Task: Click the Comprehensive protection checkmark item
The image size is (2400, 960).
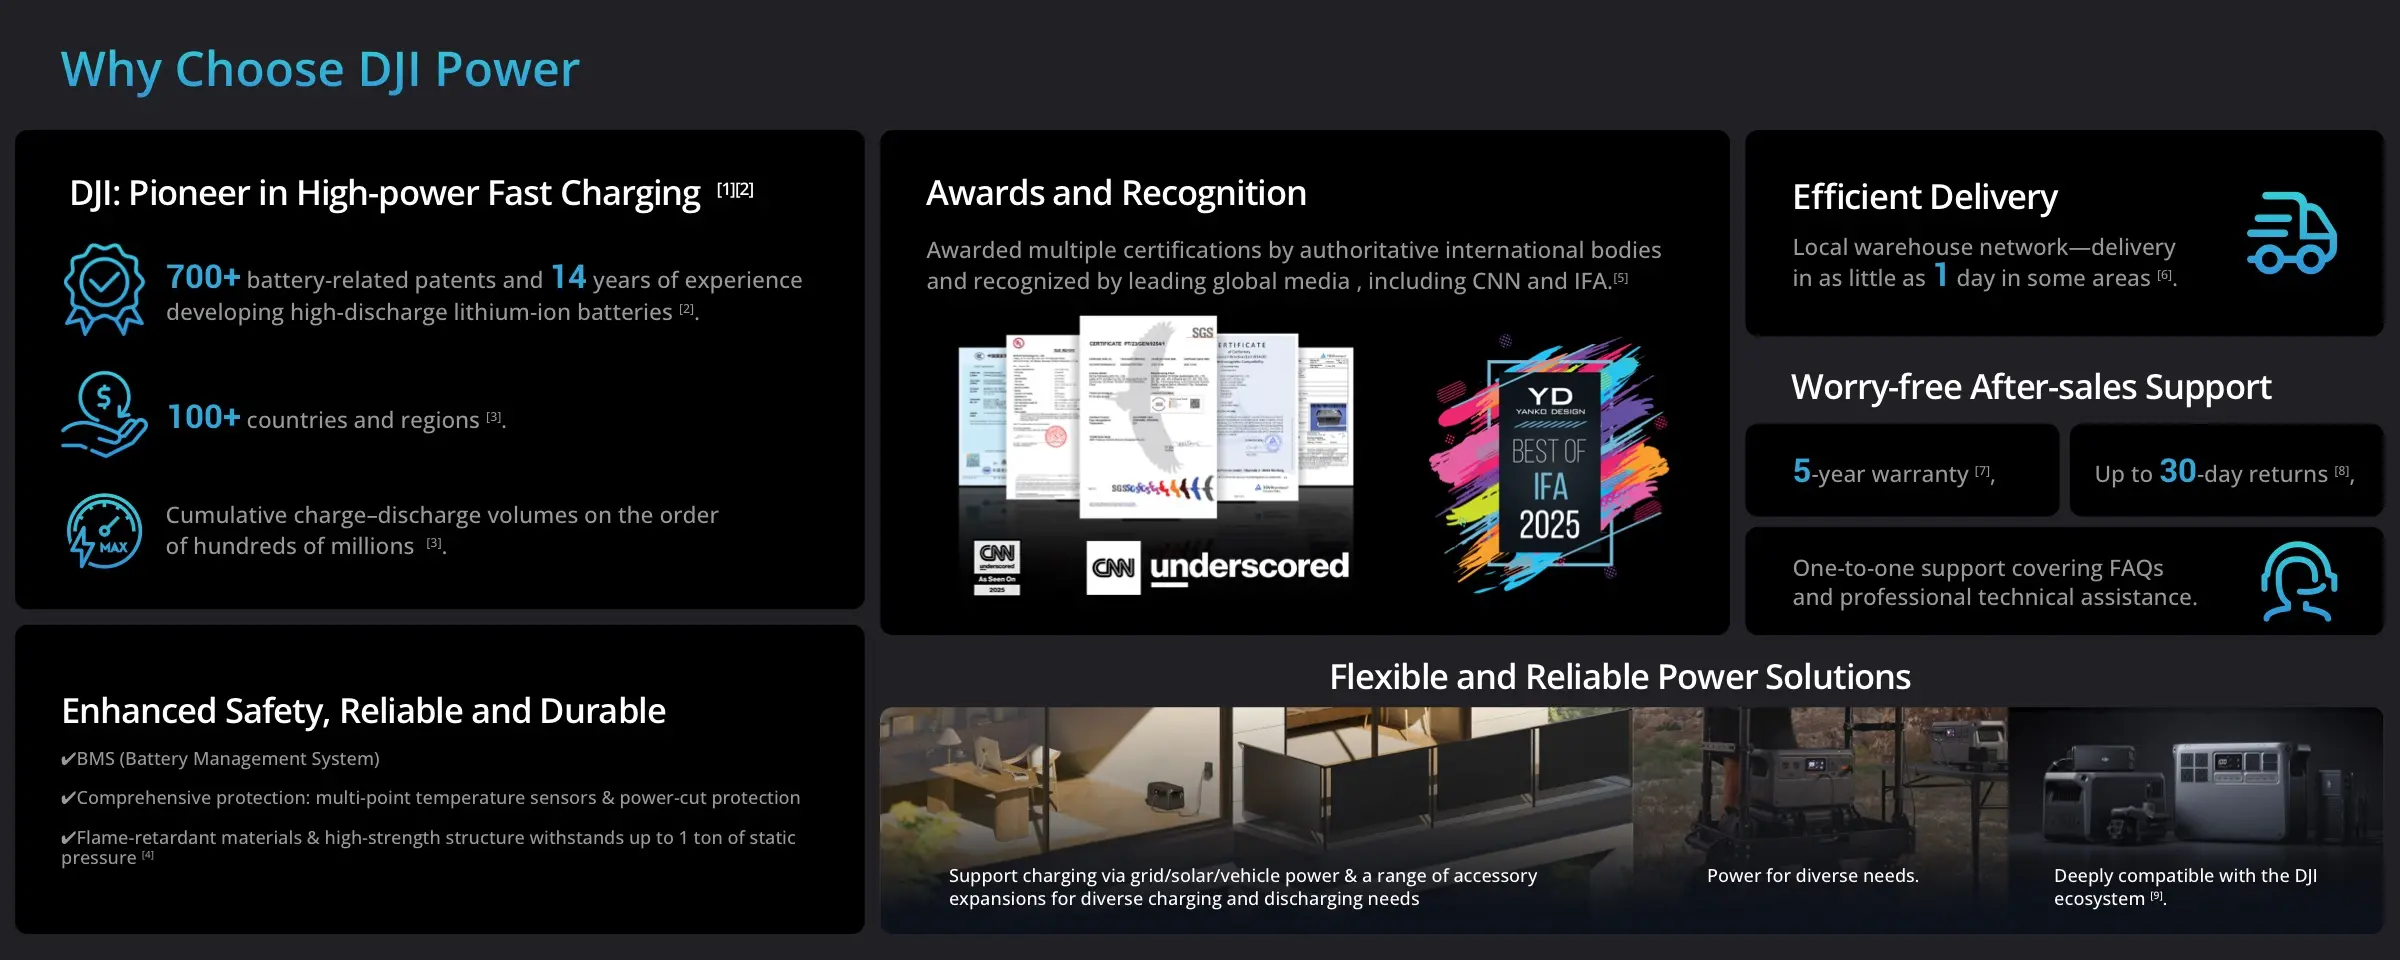Action: (431, 798)
